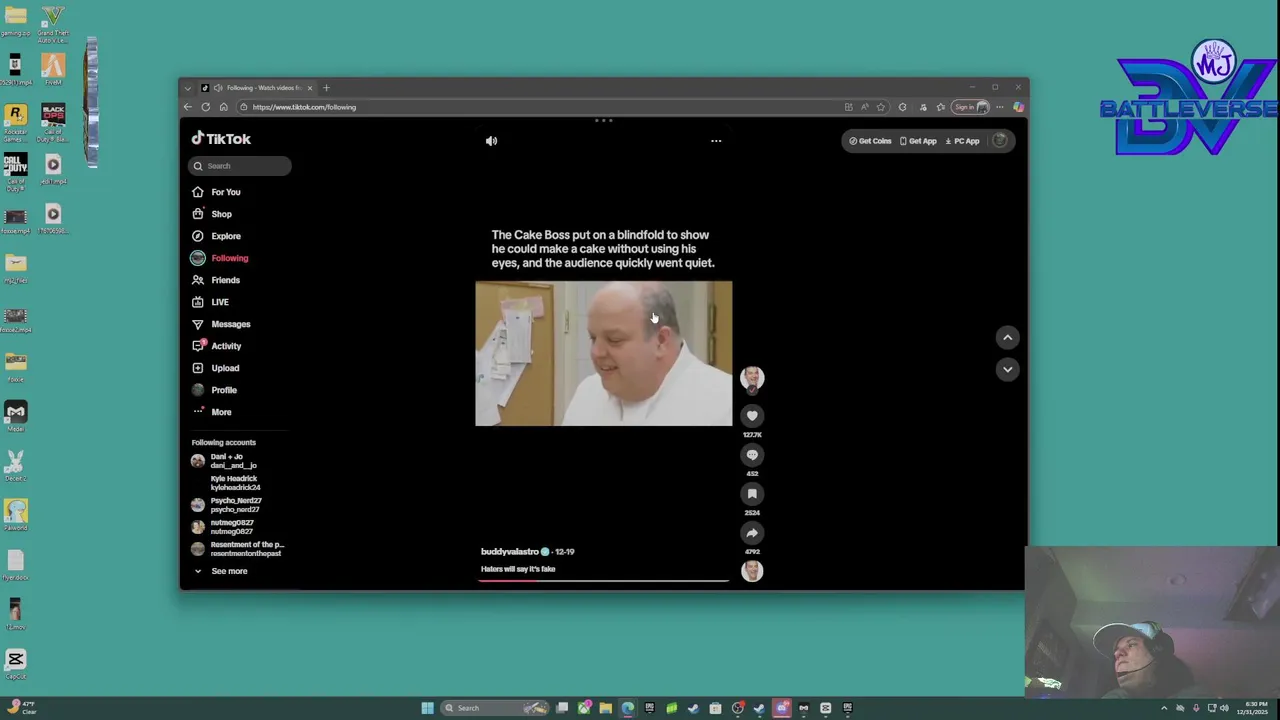Image resolution: width=1280 pixels, height=720 pixels.
Task: Click the Get App button
Action: (x=918, y=141)
